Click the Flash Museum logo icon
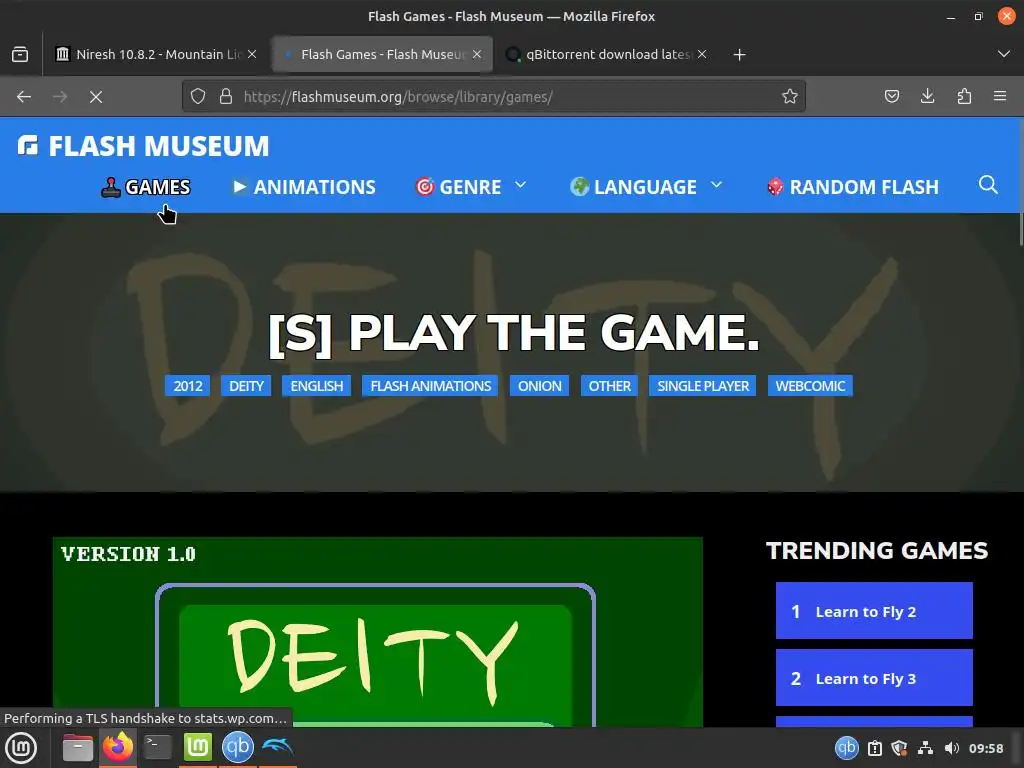Image resolution: width=1024 pixels, height=768 pixels. 27,146
